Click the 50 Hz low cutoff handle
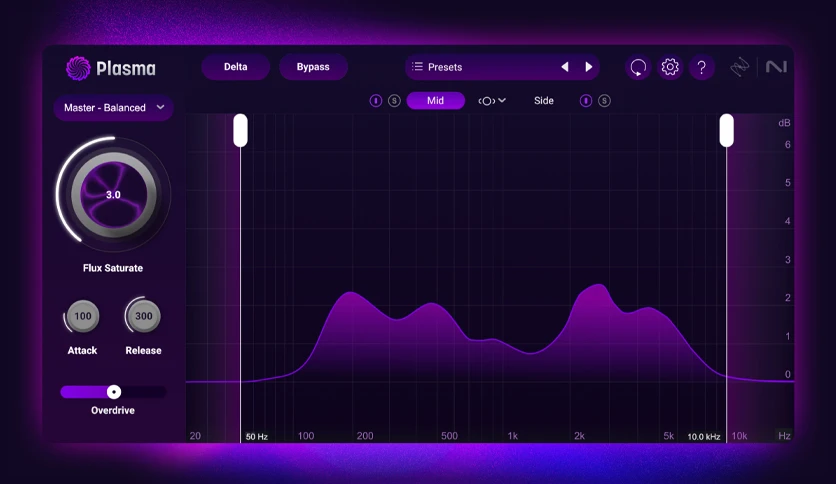836x484 pixels. [240, 130]
